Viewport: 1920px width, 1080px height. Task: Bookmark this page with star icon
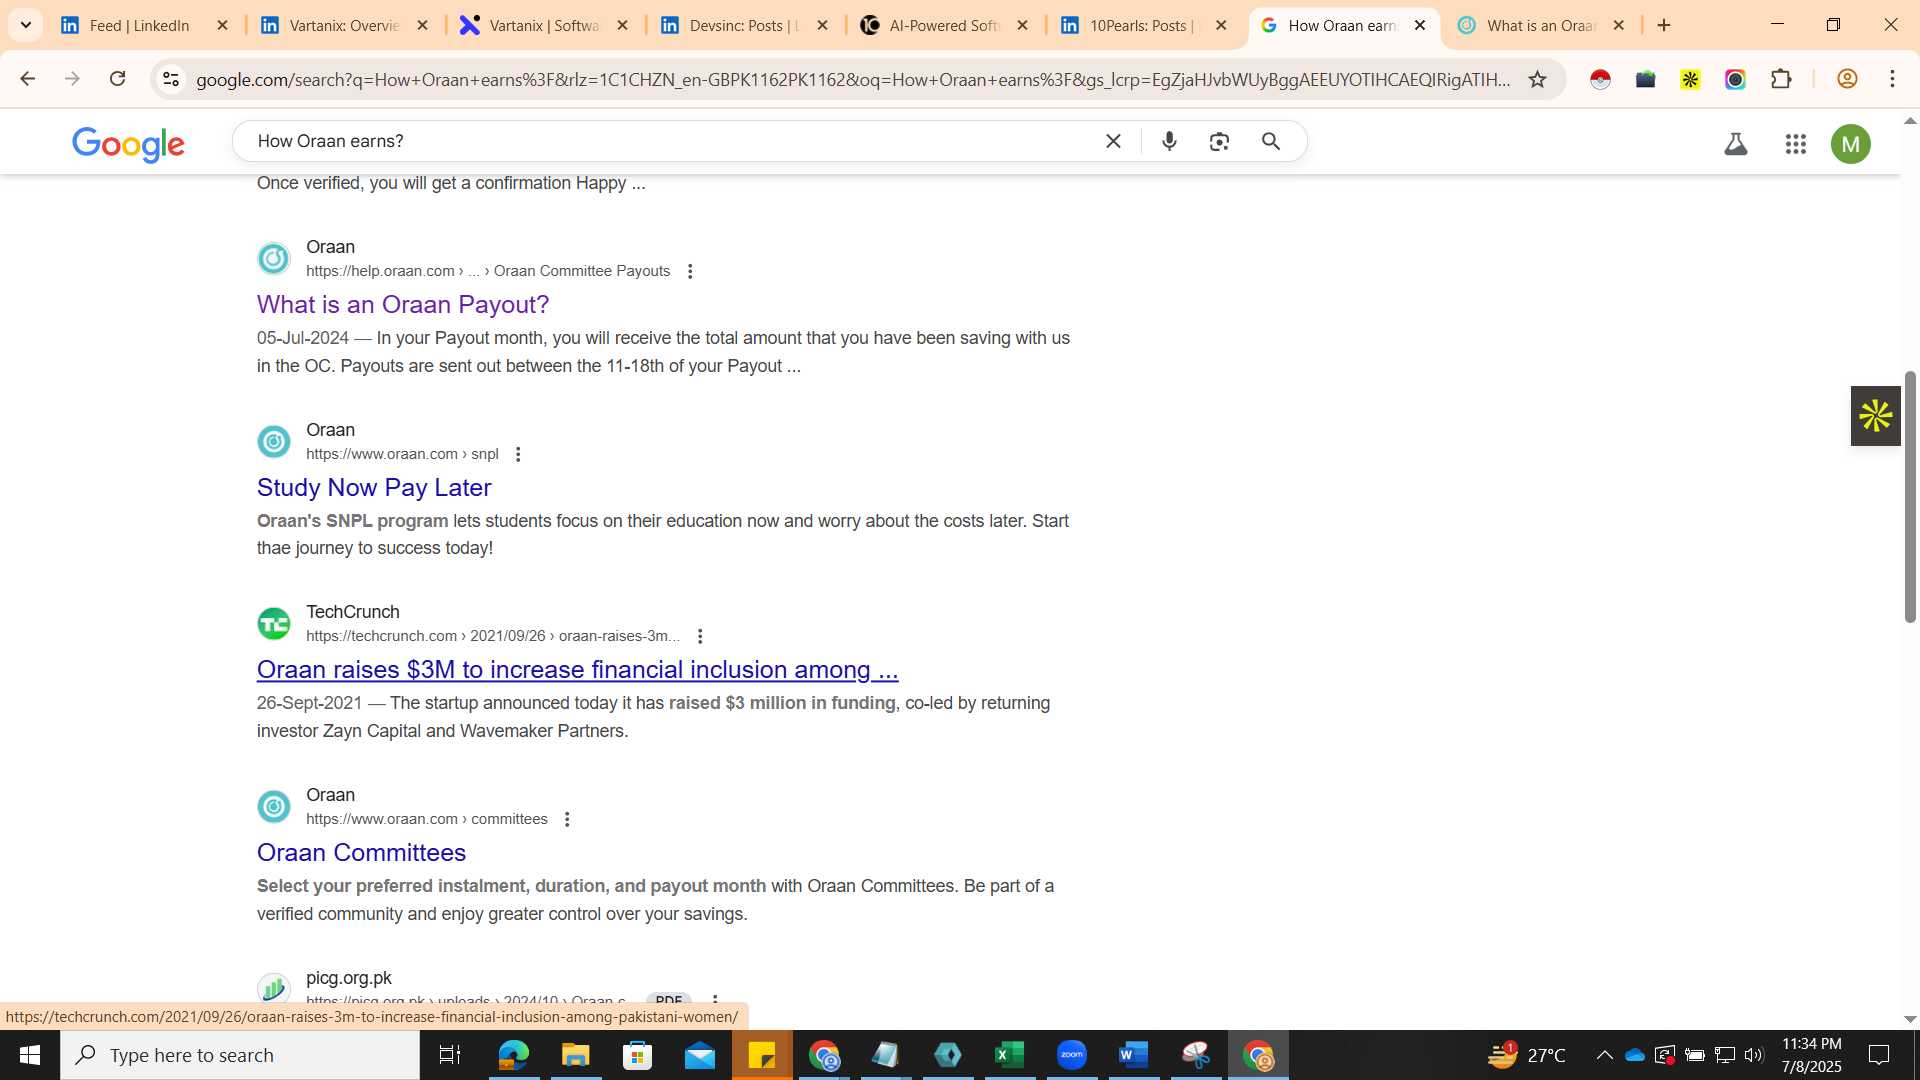1538,79
